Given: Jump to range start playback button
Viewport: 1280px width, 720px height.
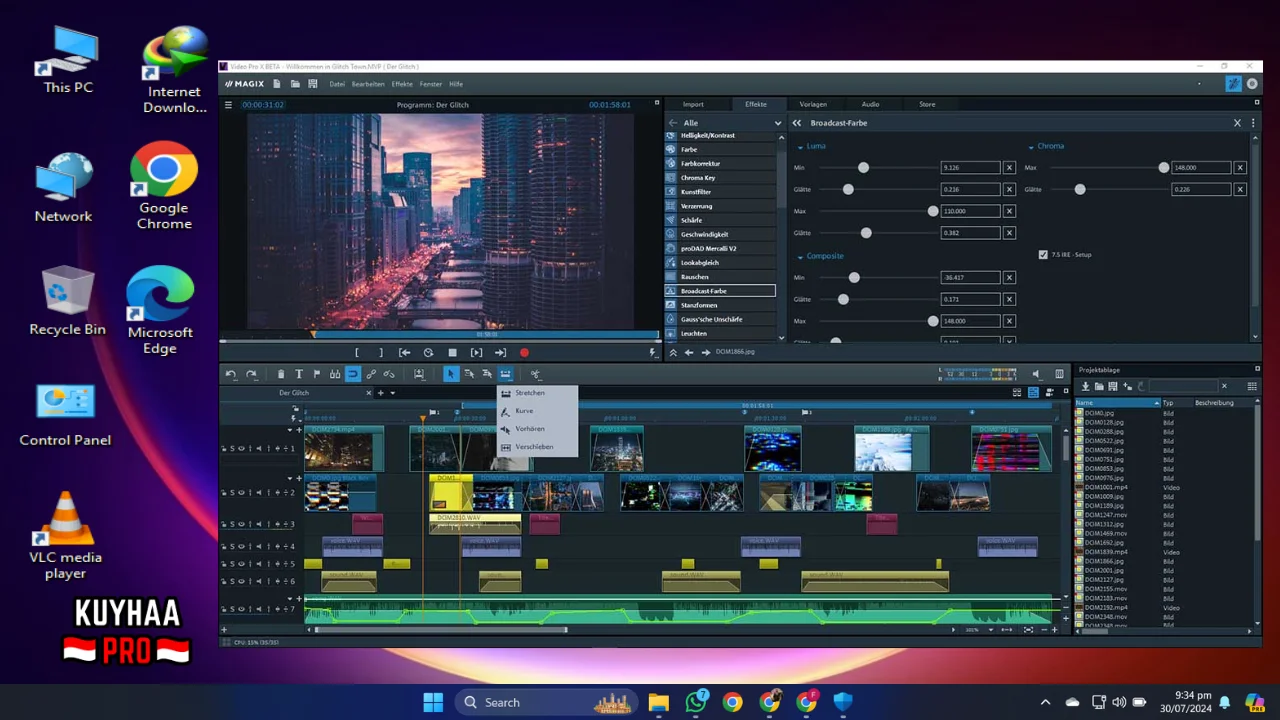Looking at the screenshot, I should click(404, 352).
